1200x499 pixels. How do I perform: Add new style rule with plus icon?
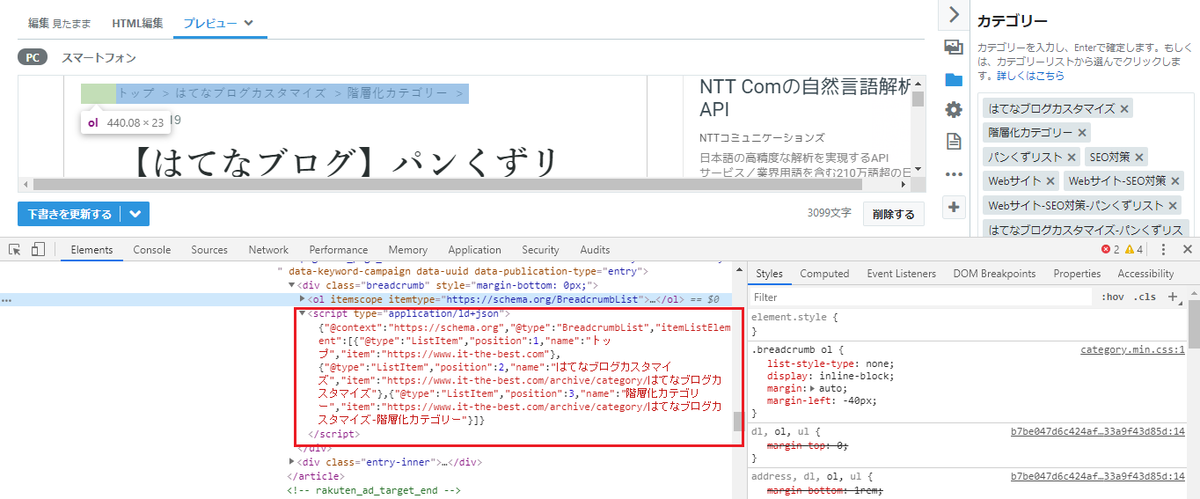coord(1173,297)
